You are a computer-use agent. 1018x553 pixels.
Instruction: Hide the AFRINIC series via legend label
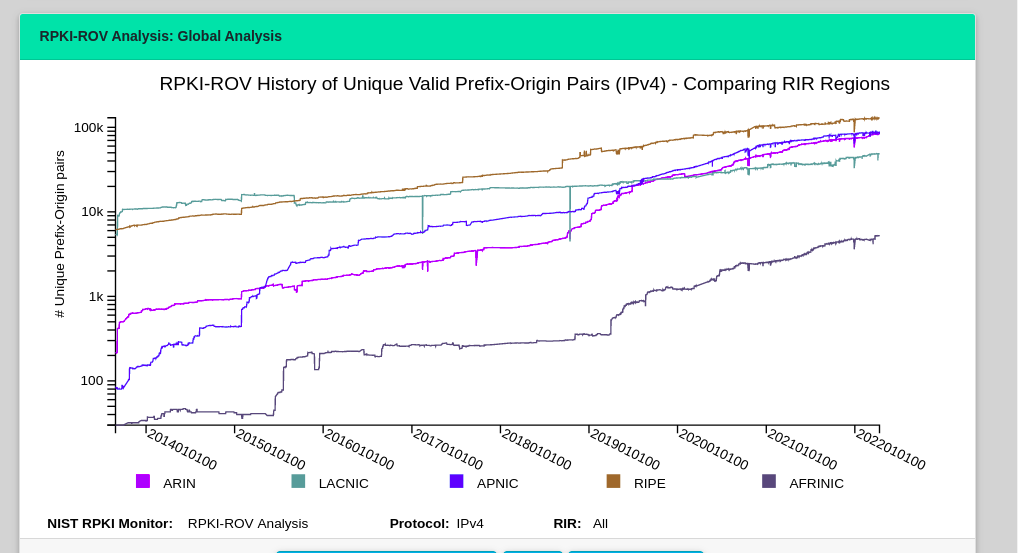point(816,484)
